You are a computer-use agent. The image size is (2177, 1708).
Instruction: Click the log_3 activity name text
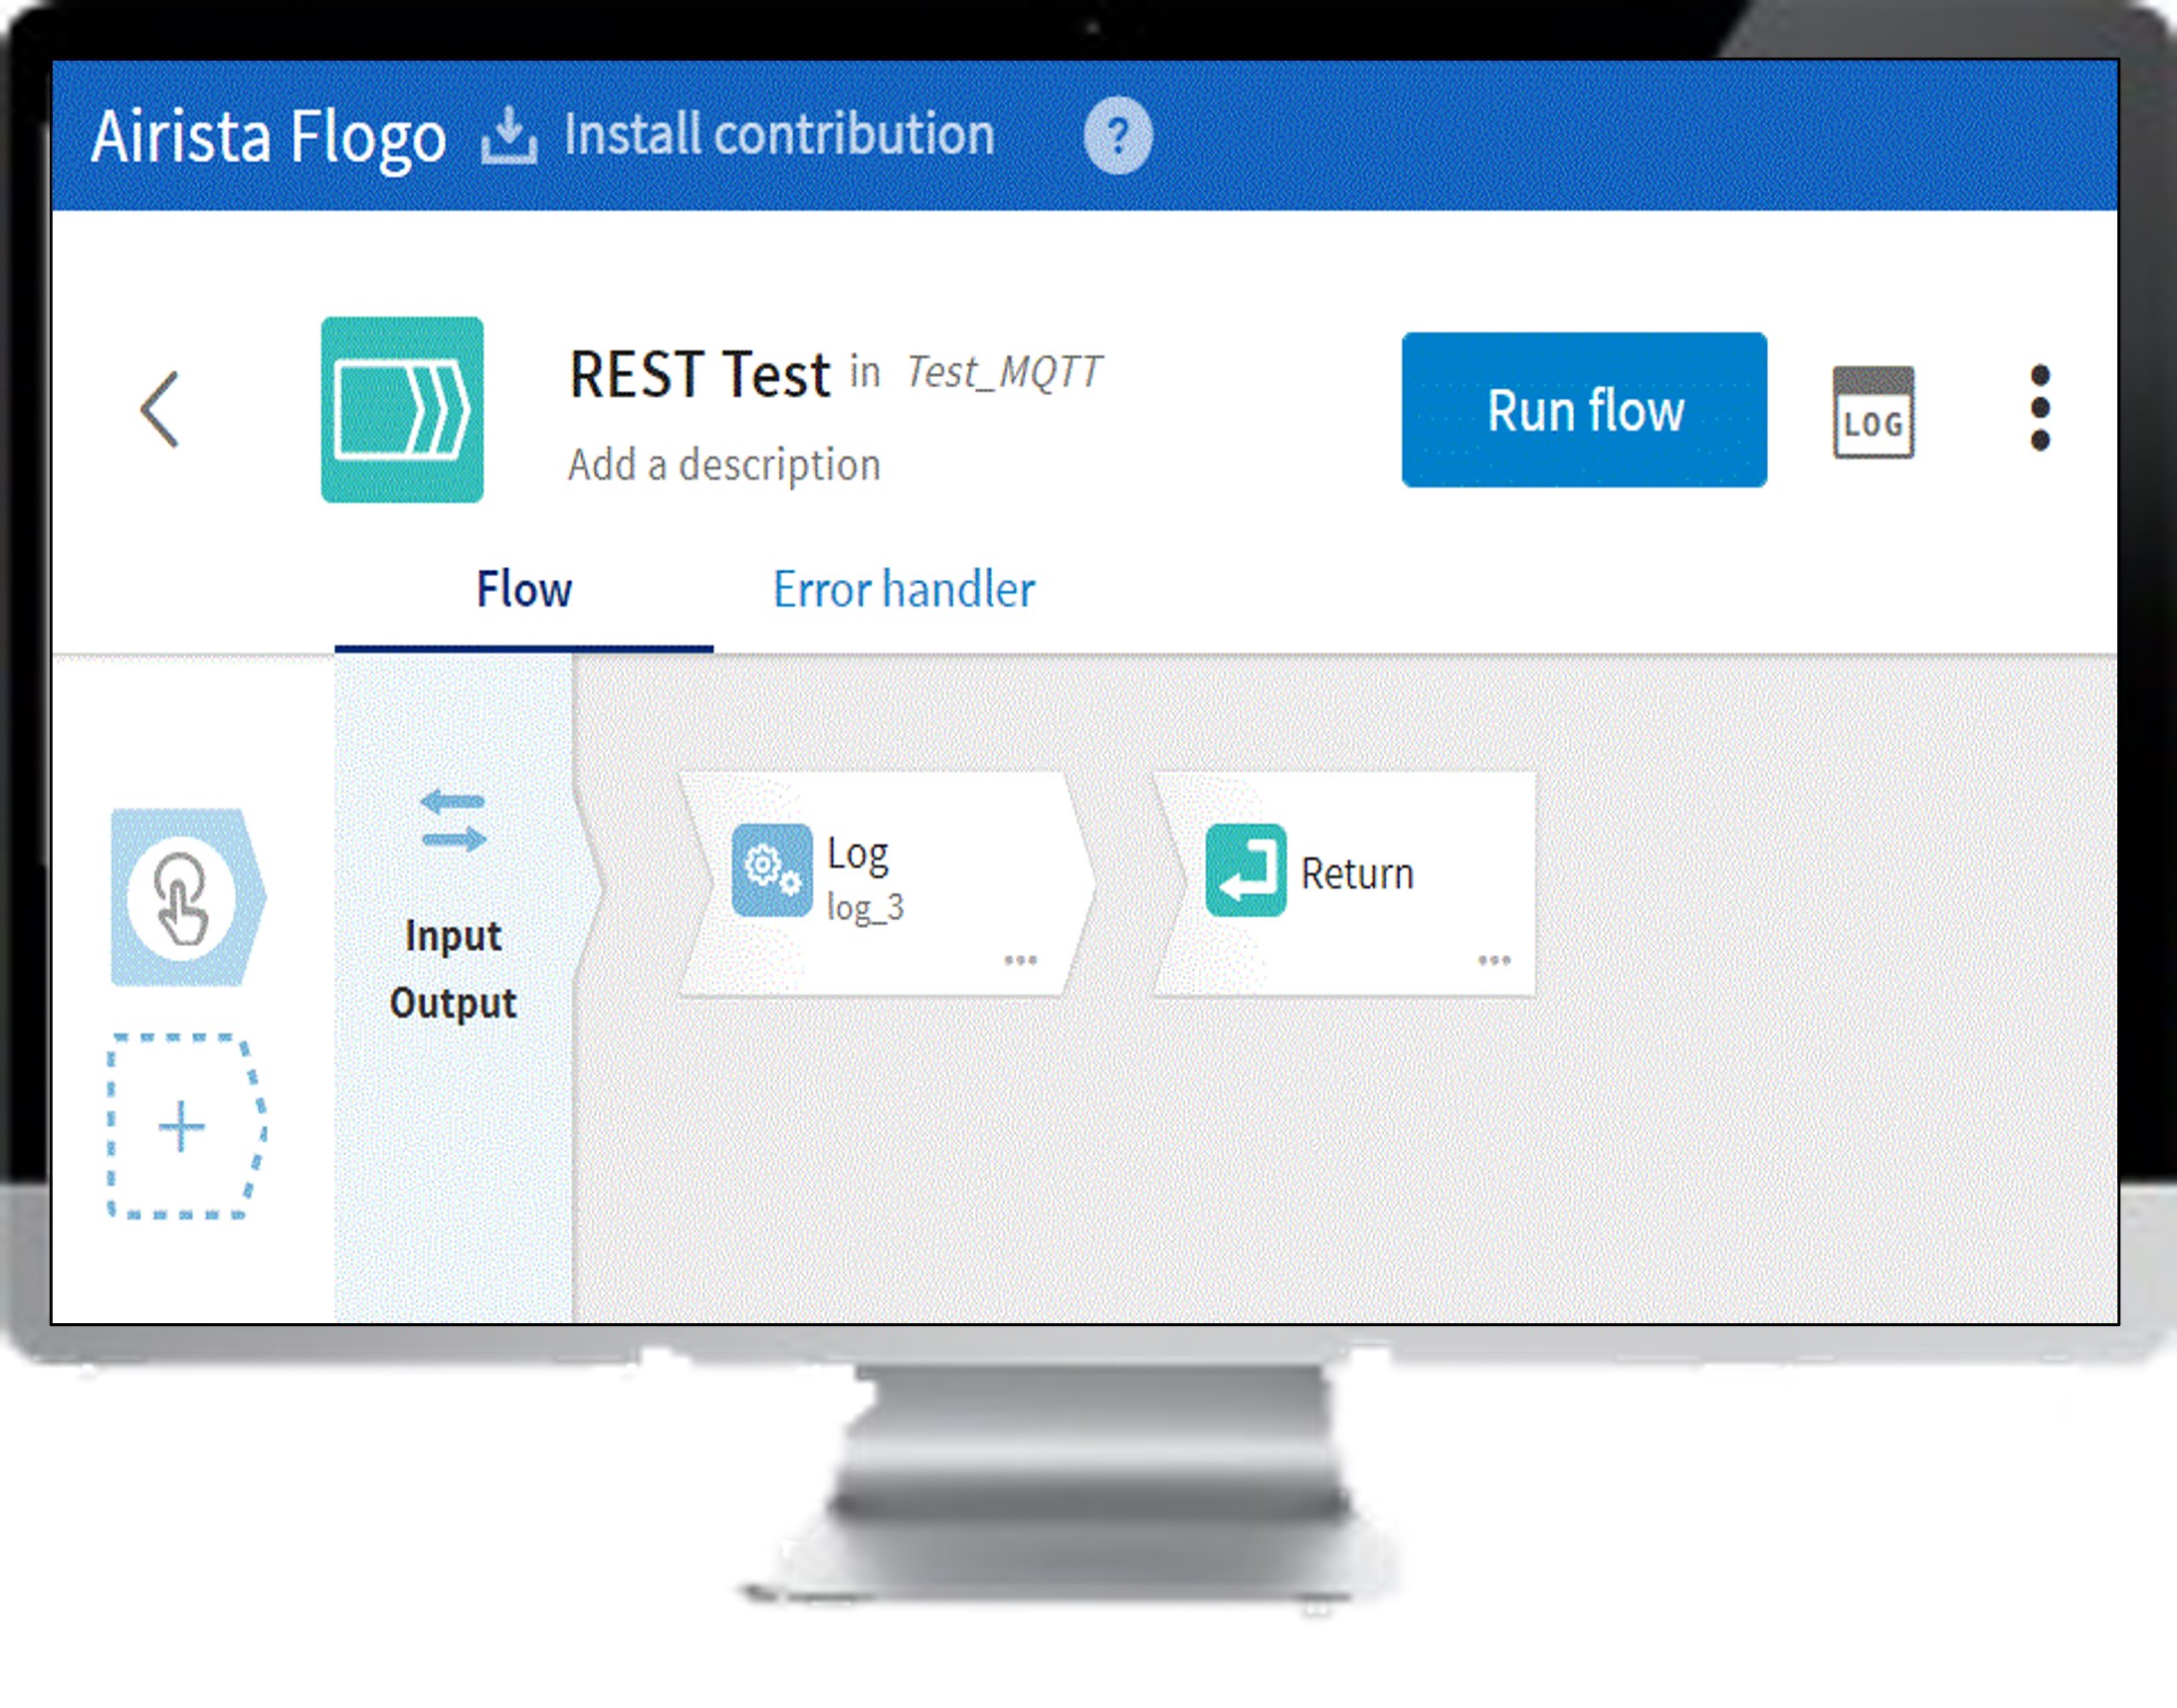point(865,908)
